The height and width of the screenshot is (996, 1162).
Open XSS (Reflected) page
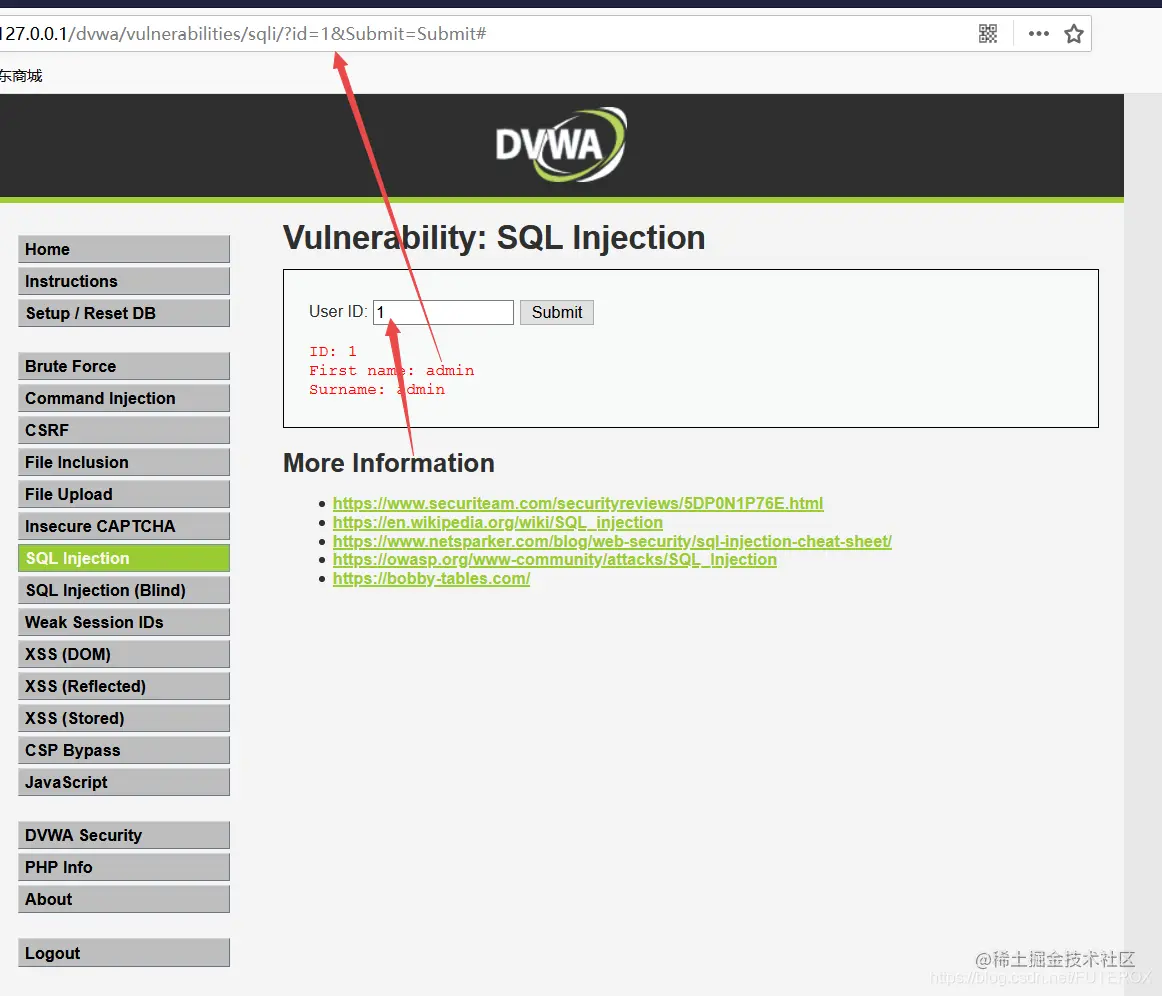tap(124, 685)
